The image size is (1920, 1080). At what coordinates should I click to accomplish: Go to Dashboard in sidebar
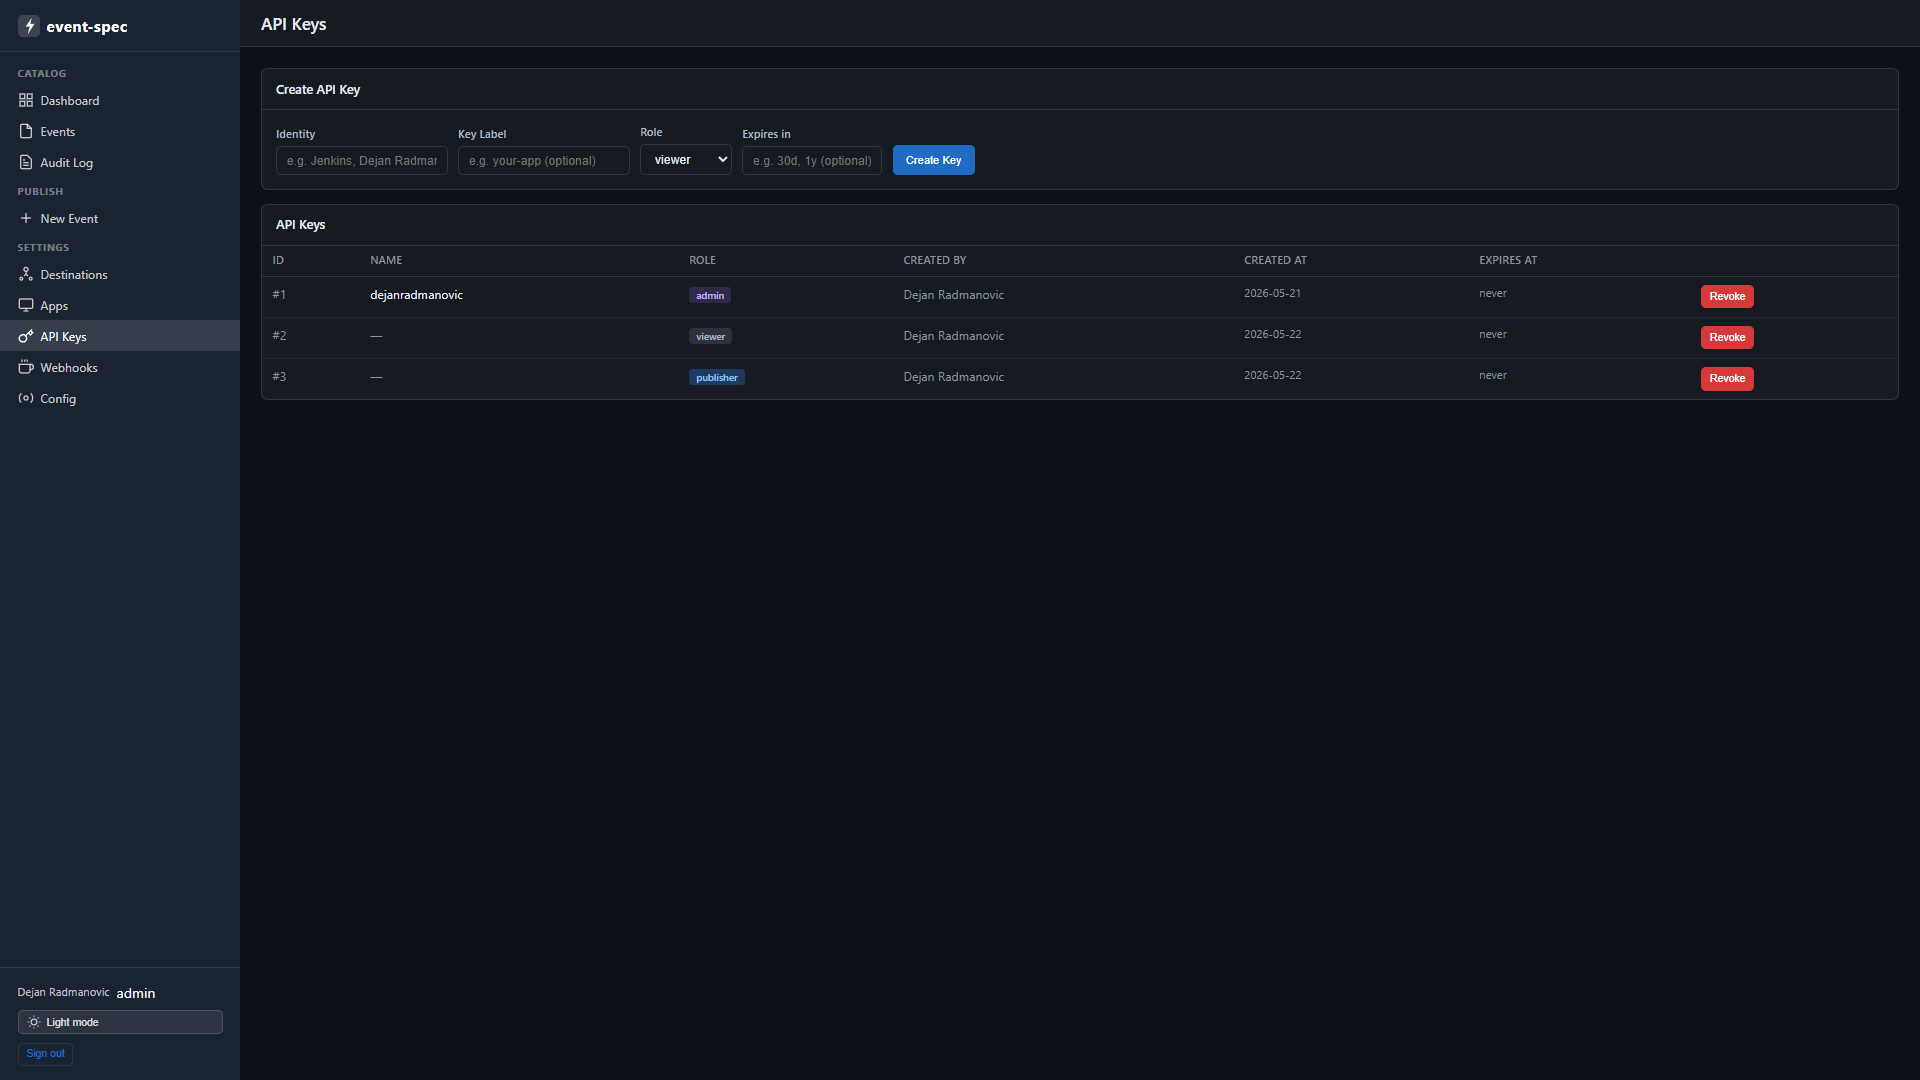click(x=120, y=101)
